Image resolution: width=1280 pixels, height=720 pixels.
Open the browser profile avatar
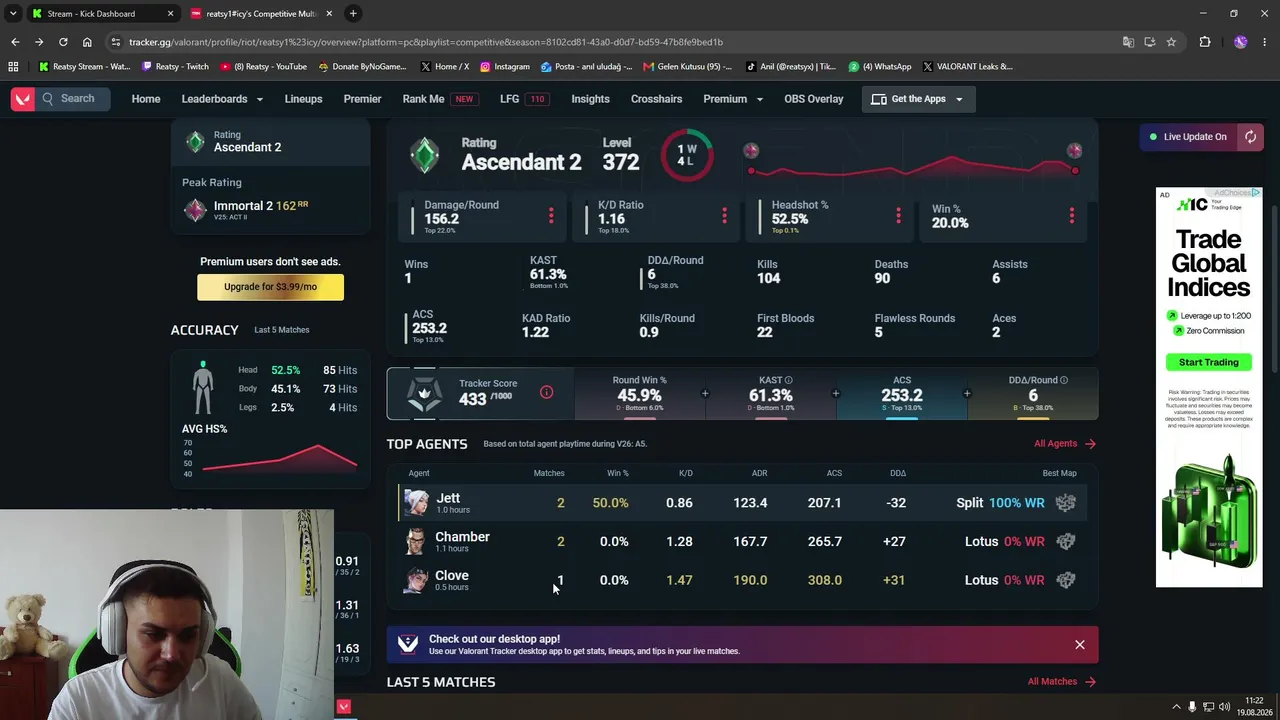[1240, 42]
